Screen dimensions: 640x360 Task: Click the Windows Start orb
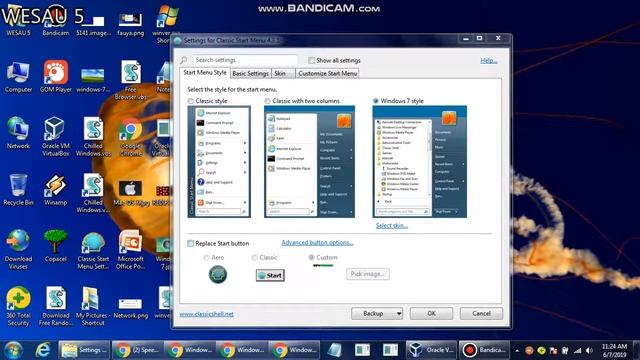click(x=13, y=350)
